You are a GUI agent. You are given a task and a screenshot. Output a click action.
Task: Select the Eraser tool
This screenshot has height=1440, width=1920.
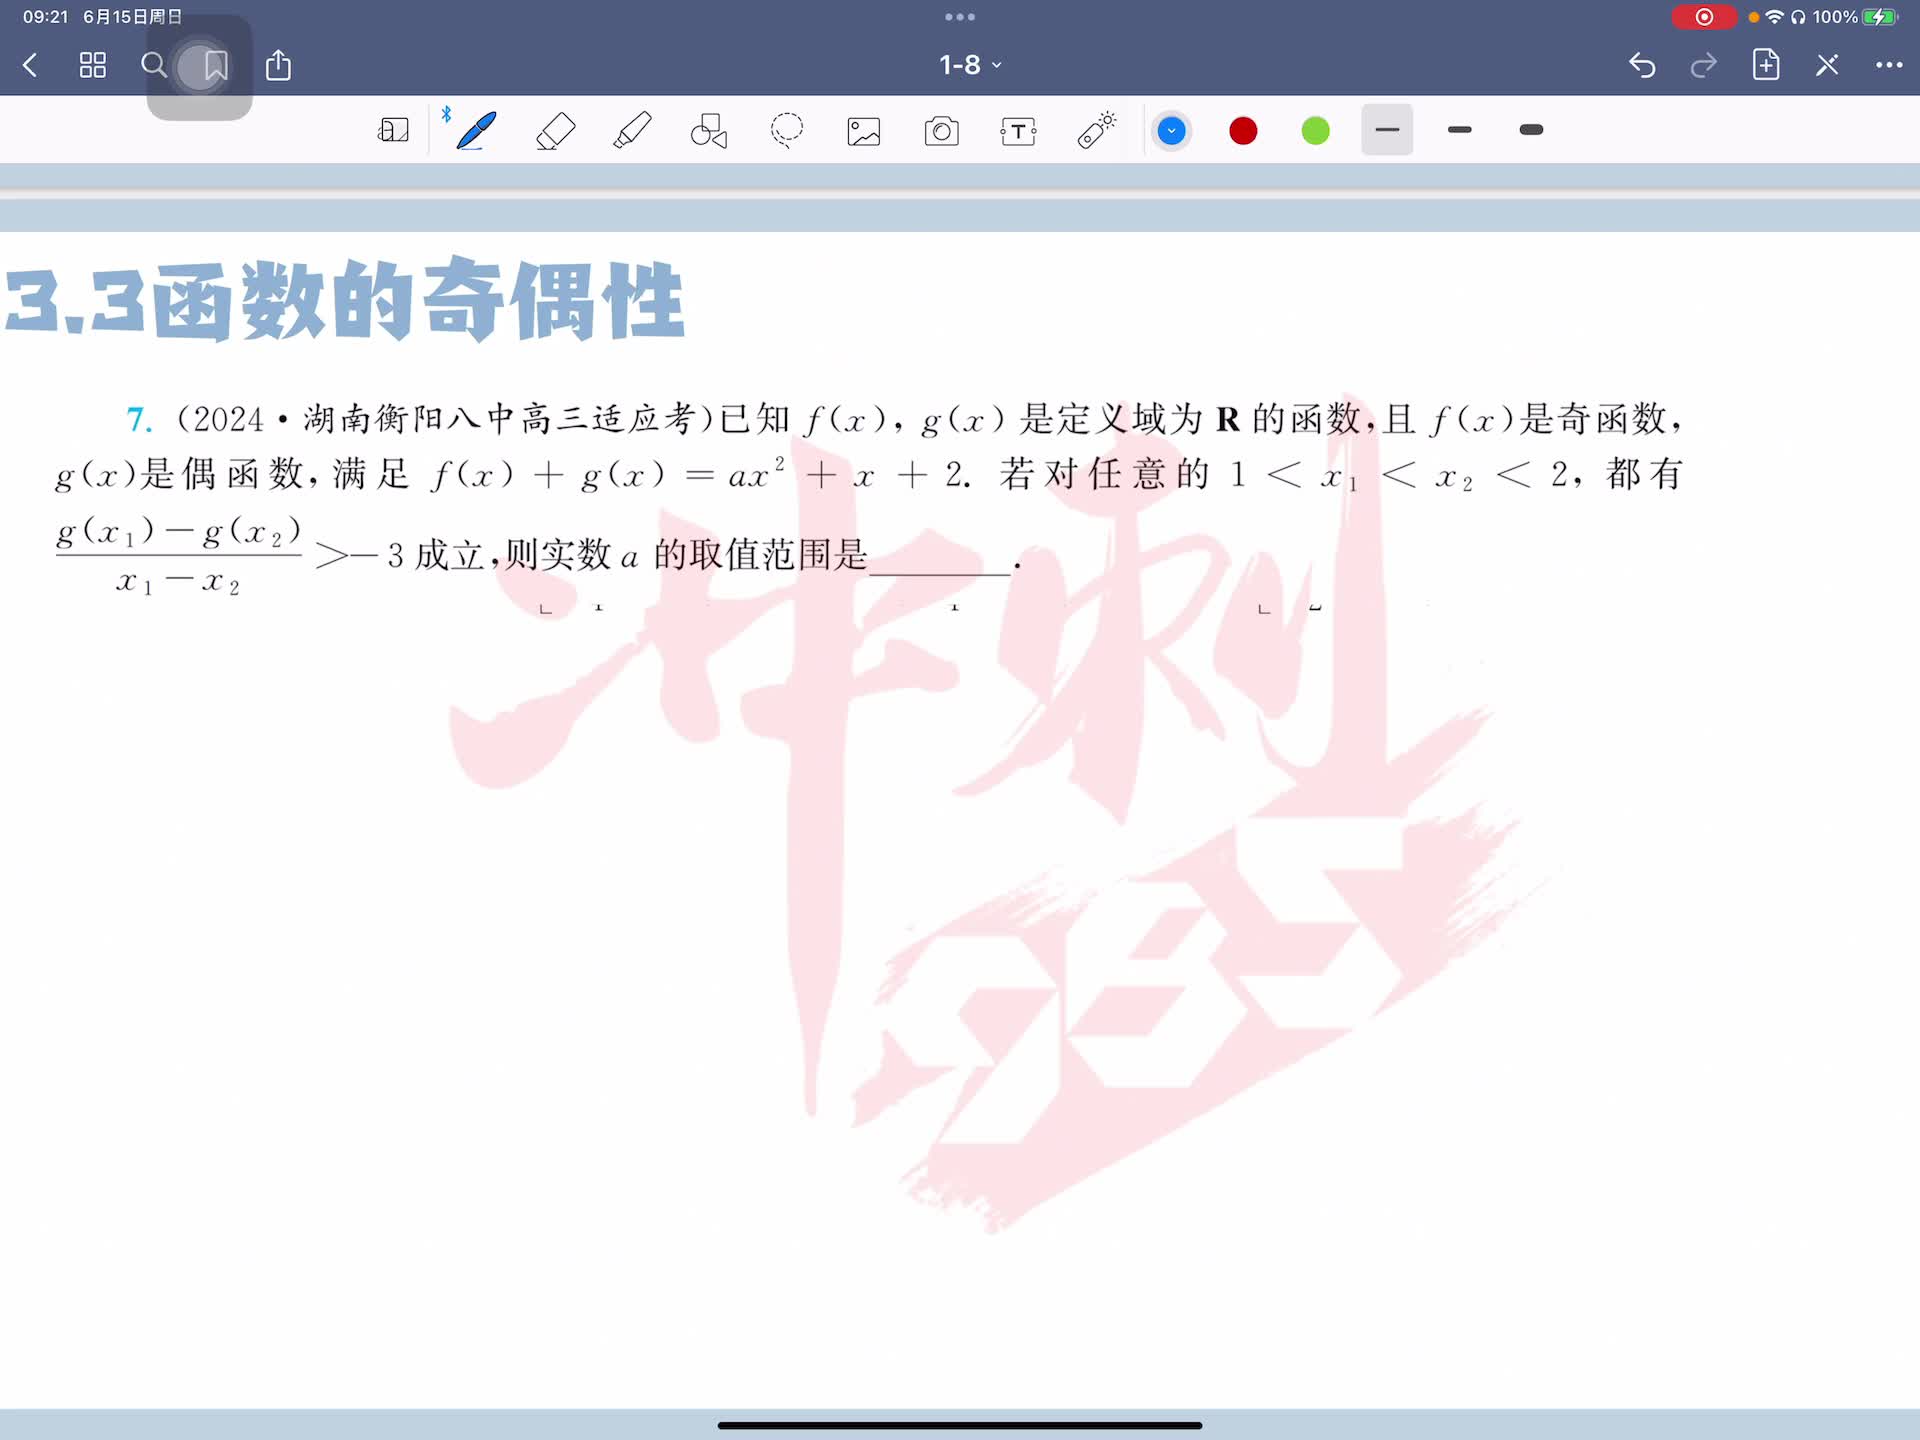coord(555,131)
